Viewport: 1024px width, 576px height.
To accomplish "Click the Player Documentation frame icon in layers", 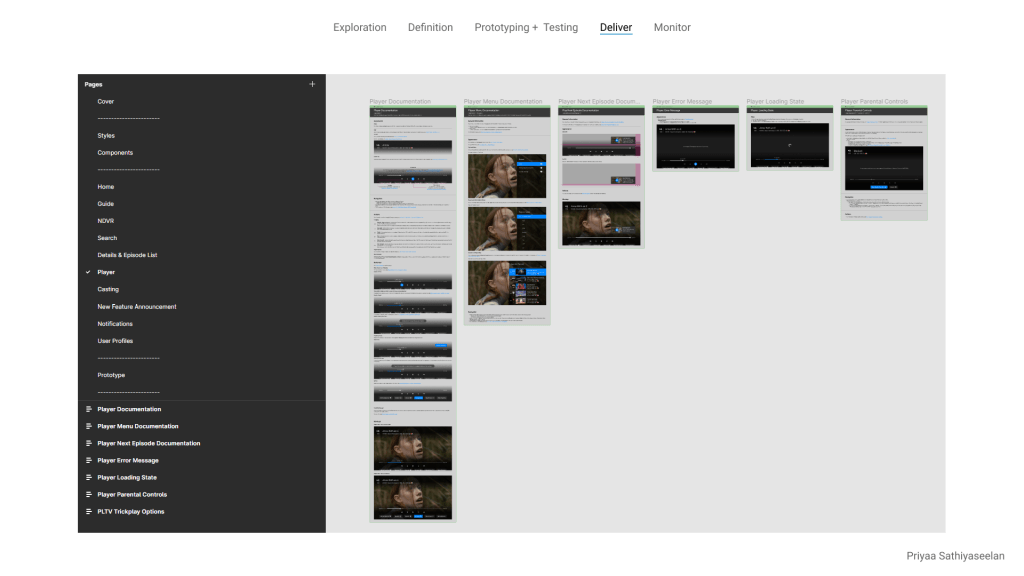I will (88, 409).
